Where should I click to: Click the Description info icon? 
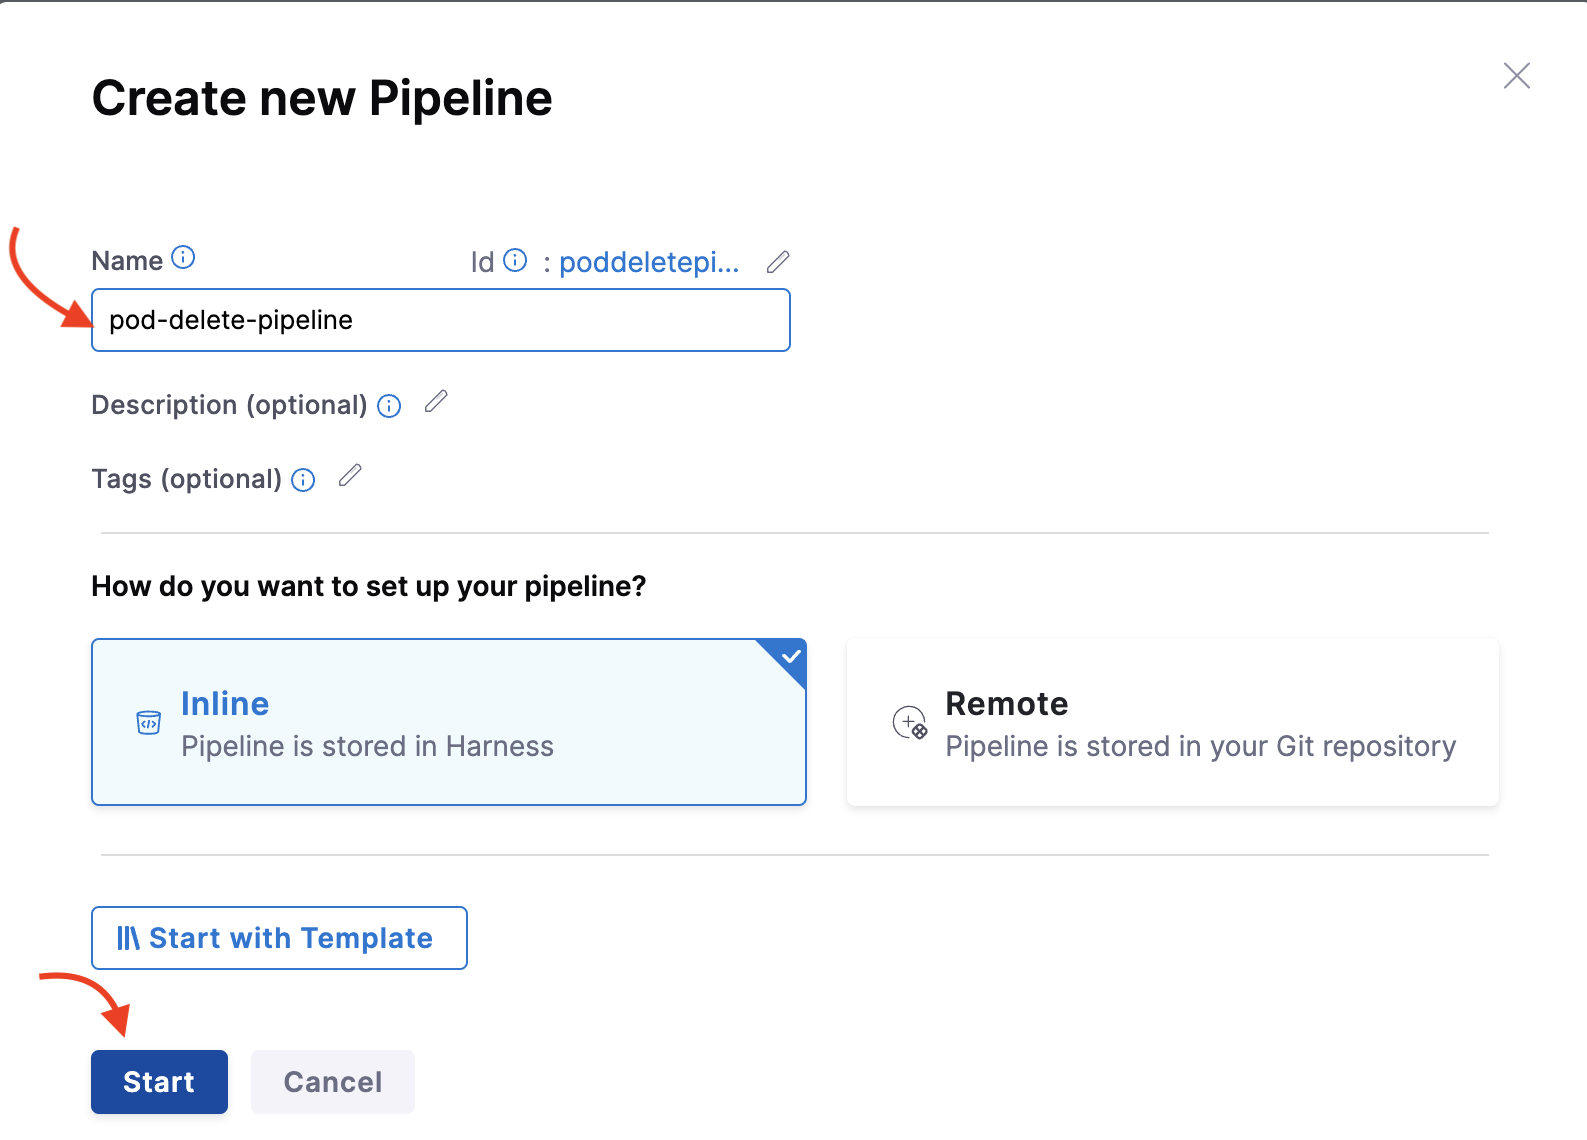click(389, 406)
